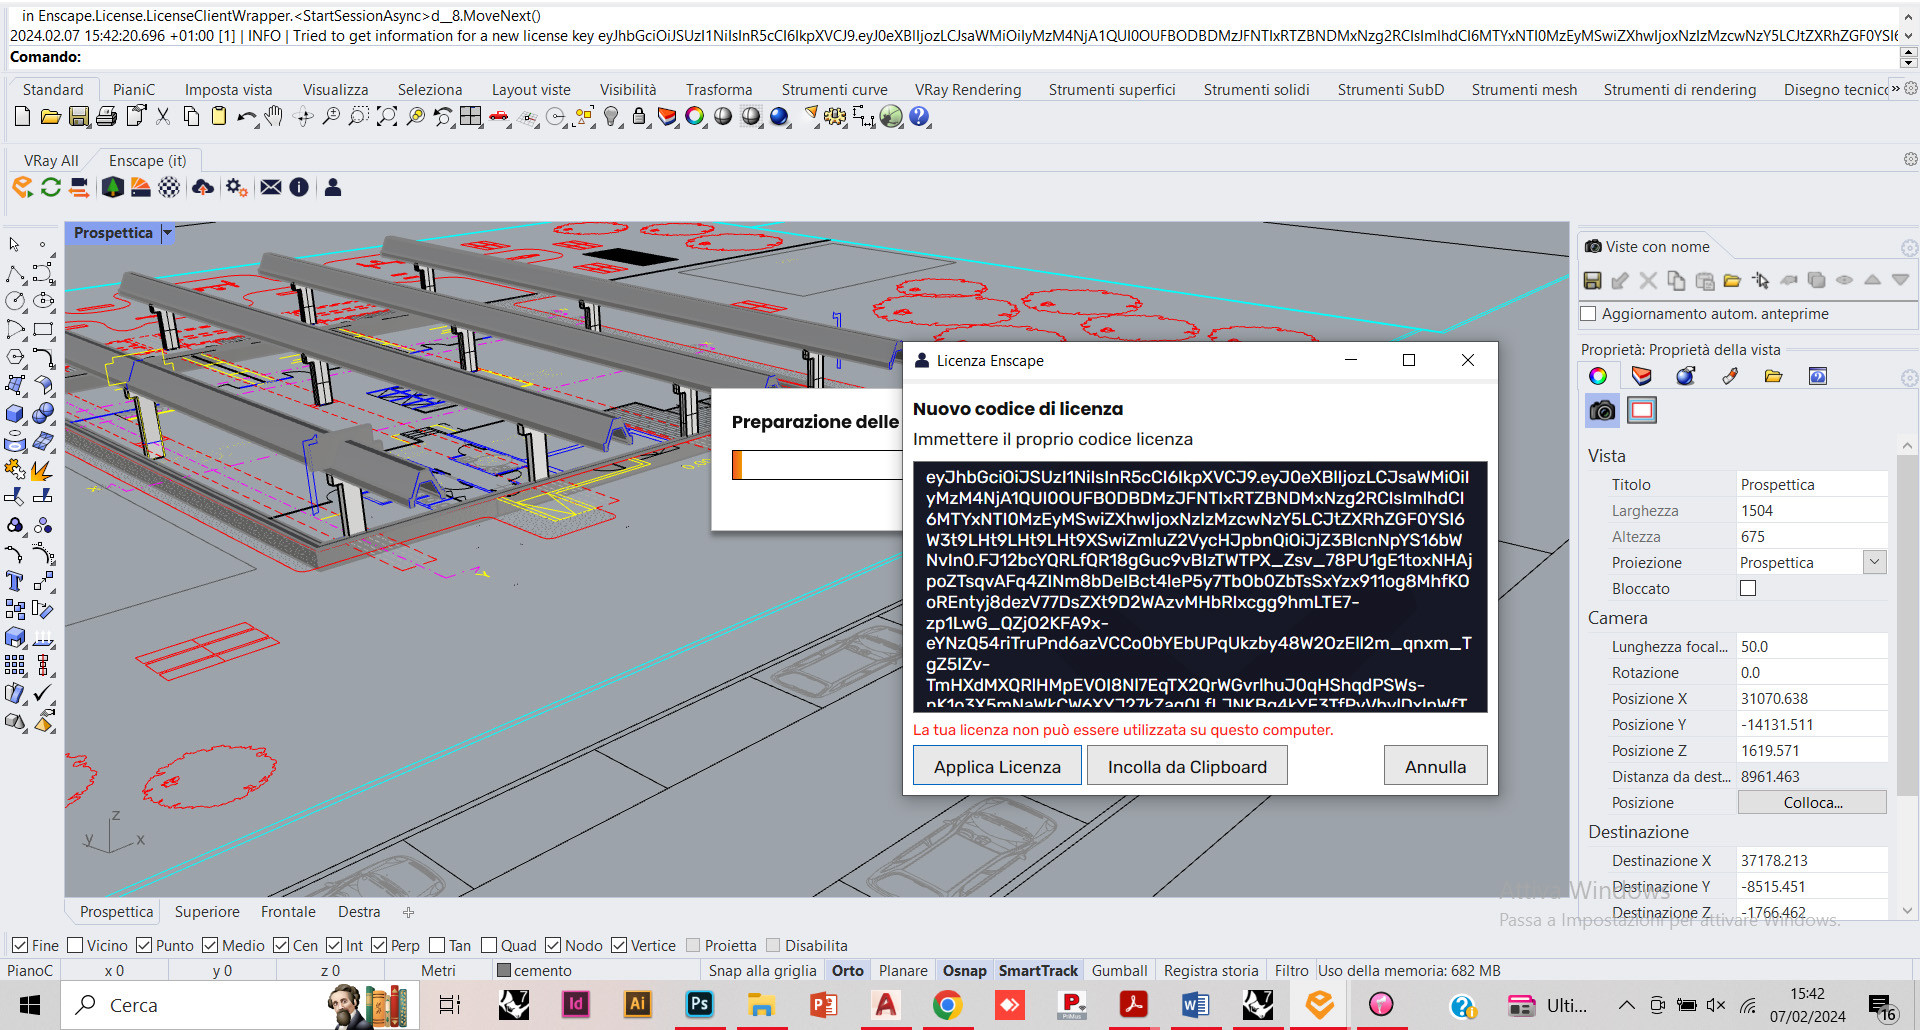Click the Save floppy disk icon in Standard toolbar

[x=78, y=117]
